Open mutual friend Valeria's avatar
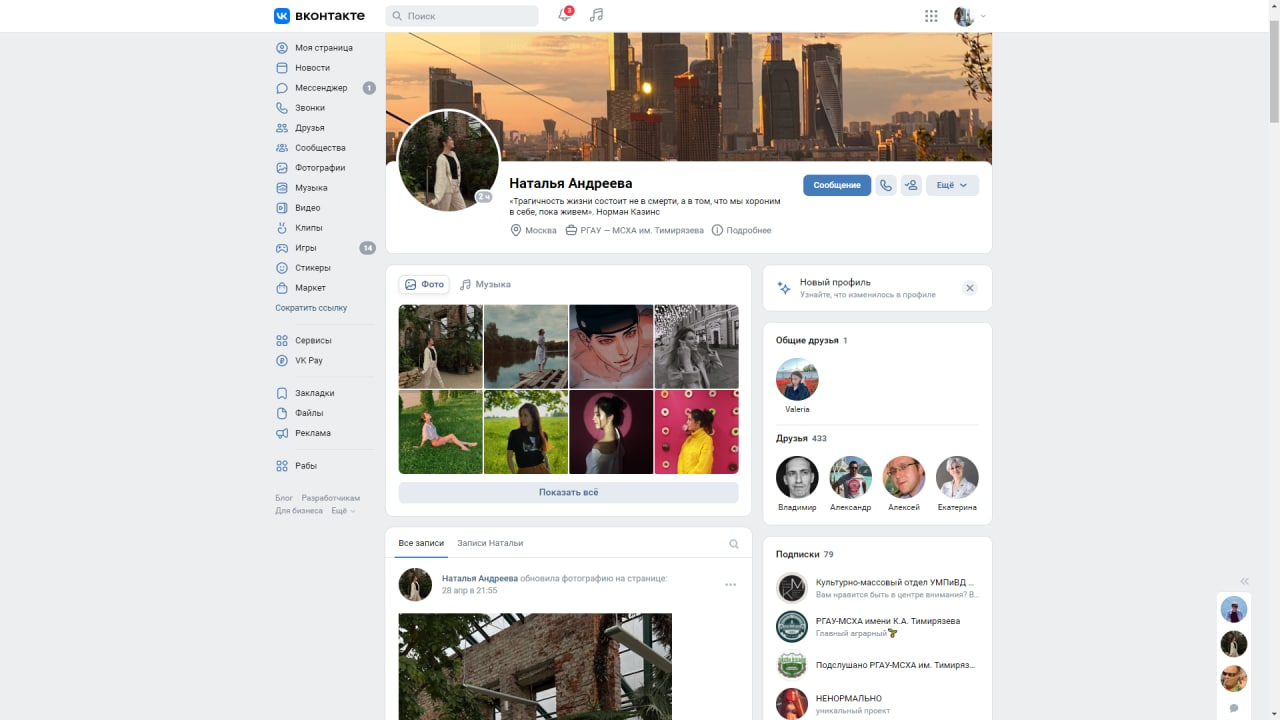This screenshot has width=1280, height=720. pos(797,380)
